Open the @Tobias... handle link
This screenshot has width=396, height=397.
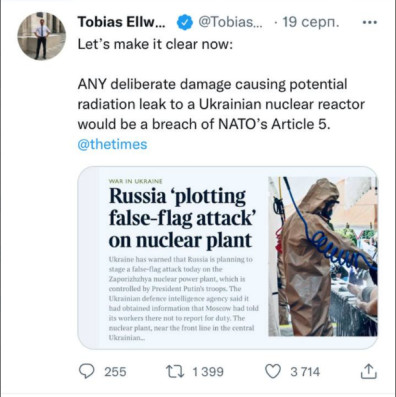point(230,22)
